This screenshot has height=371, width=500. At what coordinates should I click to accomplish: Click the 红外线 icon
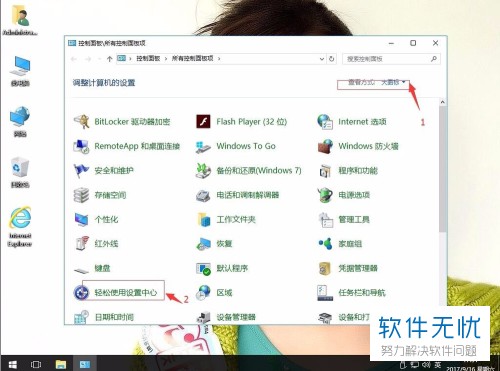[82, 244]
